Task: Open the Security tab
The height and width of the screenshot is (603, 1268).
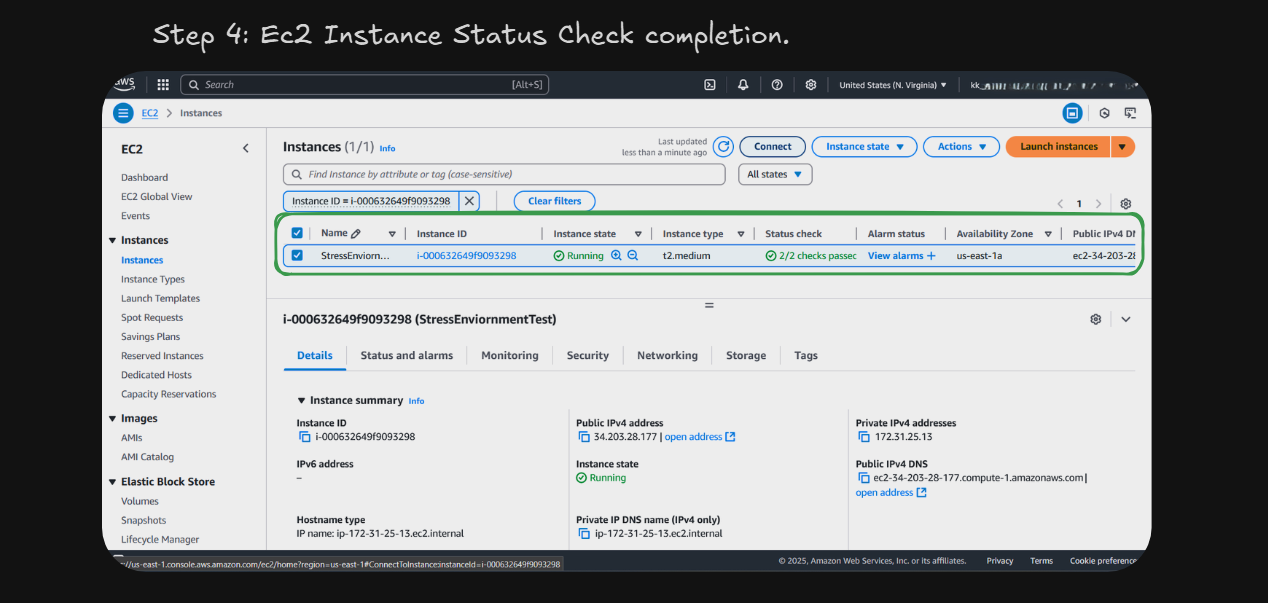Action: pyautogui.click(x=587, y=355)
